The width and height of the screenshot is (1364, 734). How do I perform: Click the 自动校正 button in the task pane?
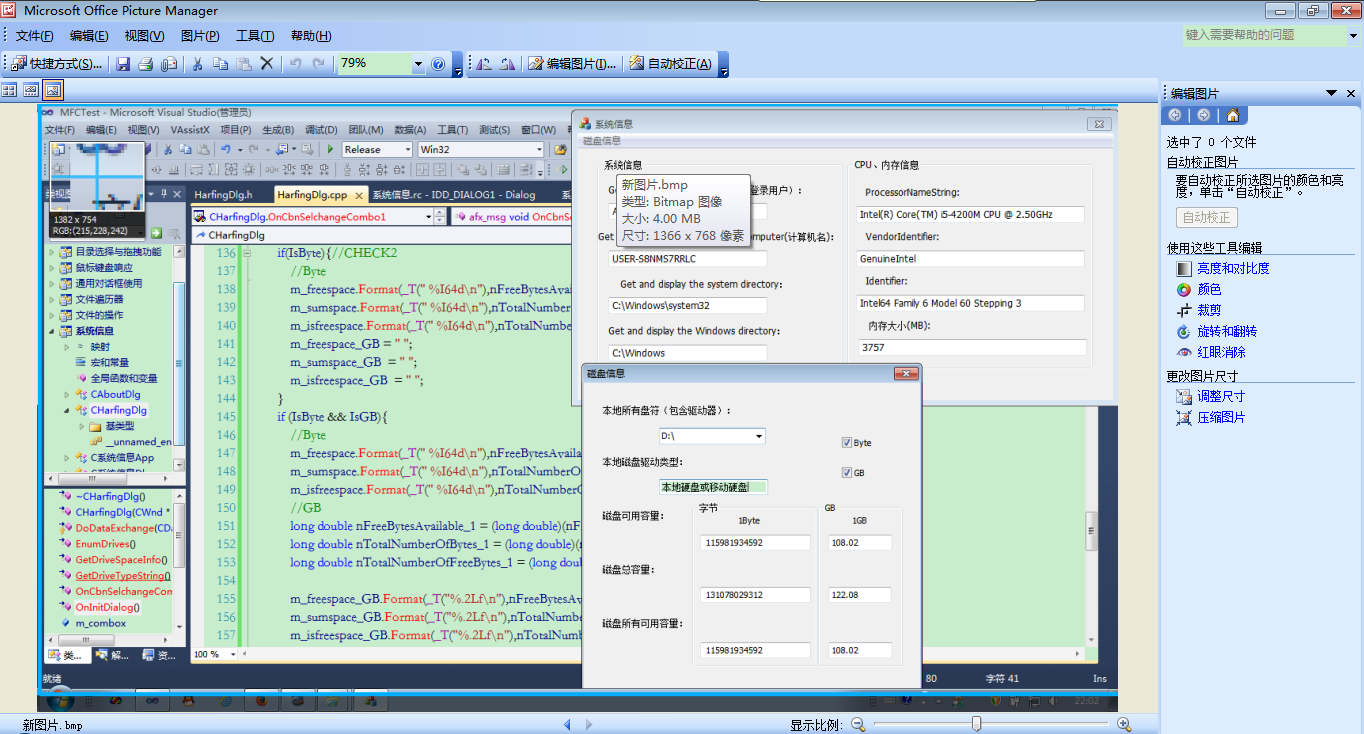tap(1207, 217)
